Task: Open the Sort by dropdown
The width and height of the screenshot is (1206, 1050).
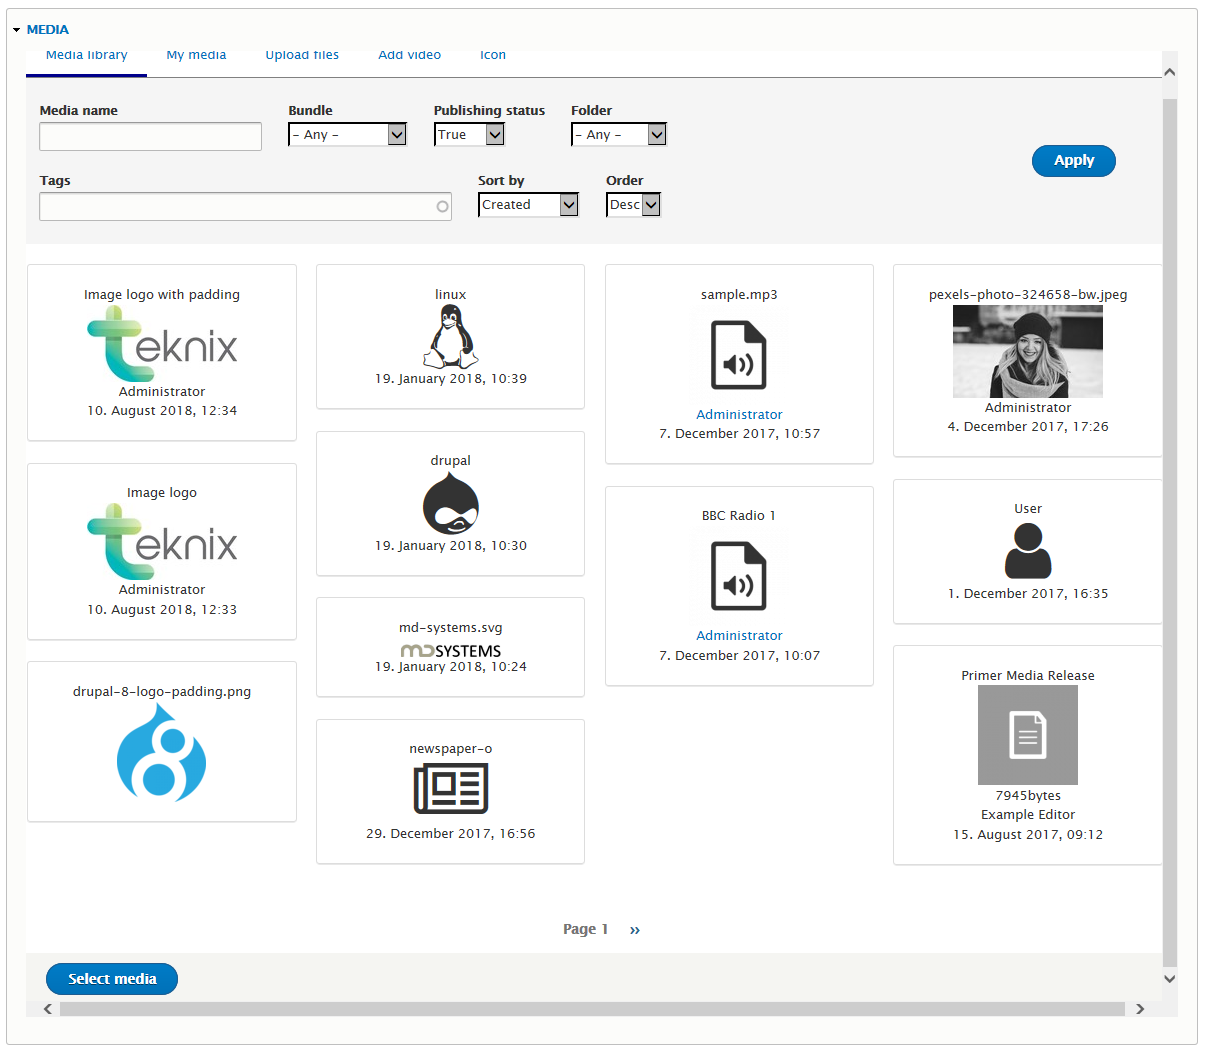Action: pyautogui.click(x=528, y=204)
